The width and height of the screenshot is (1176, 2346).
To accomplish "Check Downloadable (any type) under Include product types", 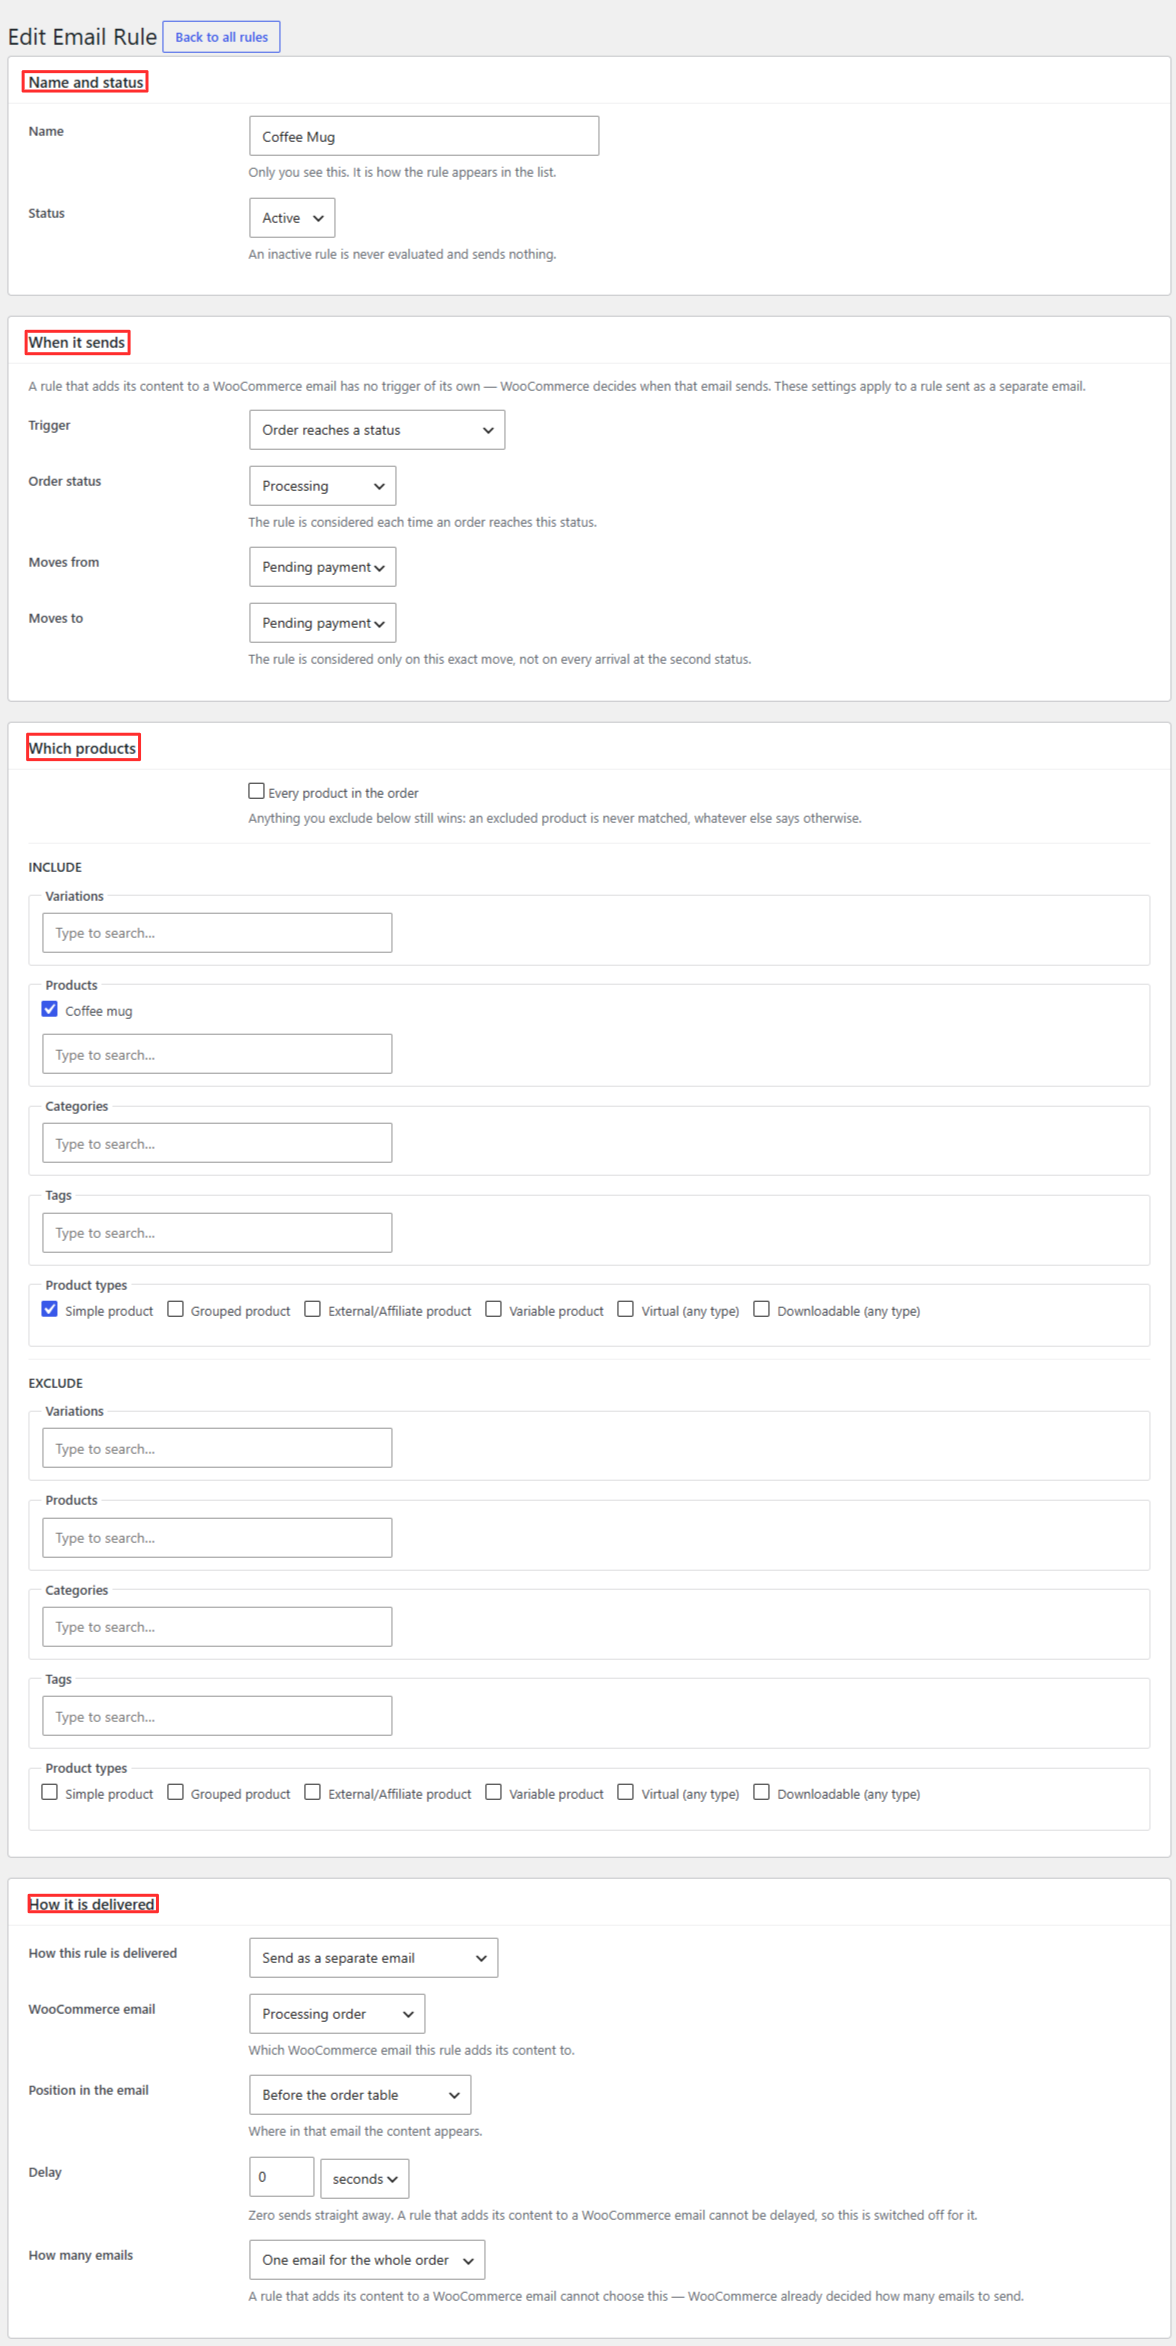I will click(x=761, y=1309).
